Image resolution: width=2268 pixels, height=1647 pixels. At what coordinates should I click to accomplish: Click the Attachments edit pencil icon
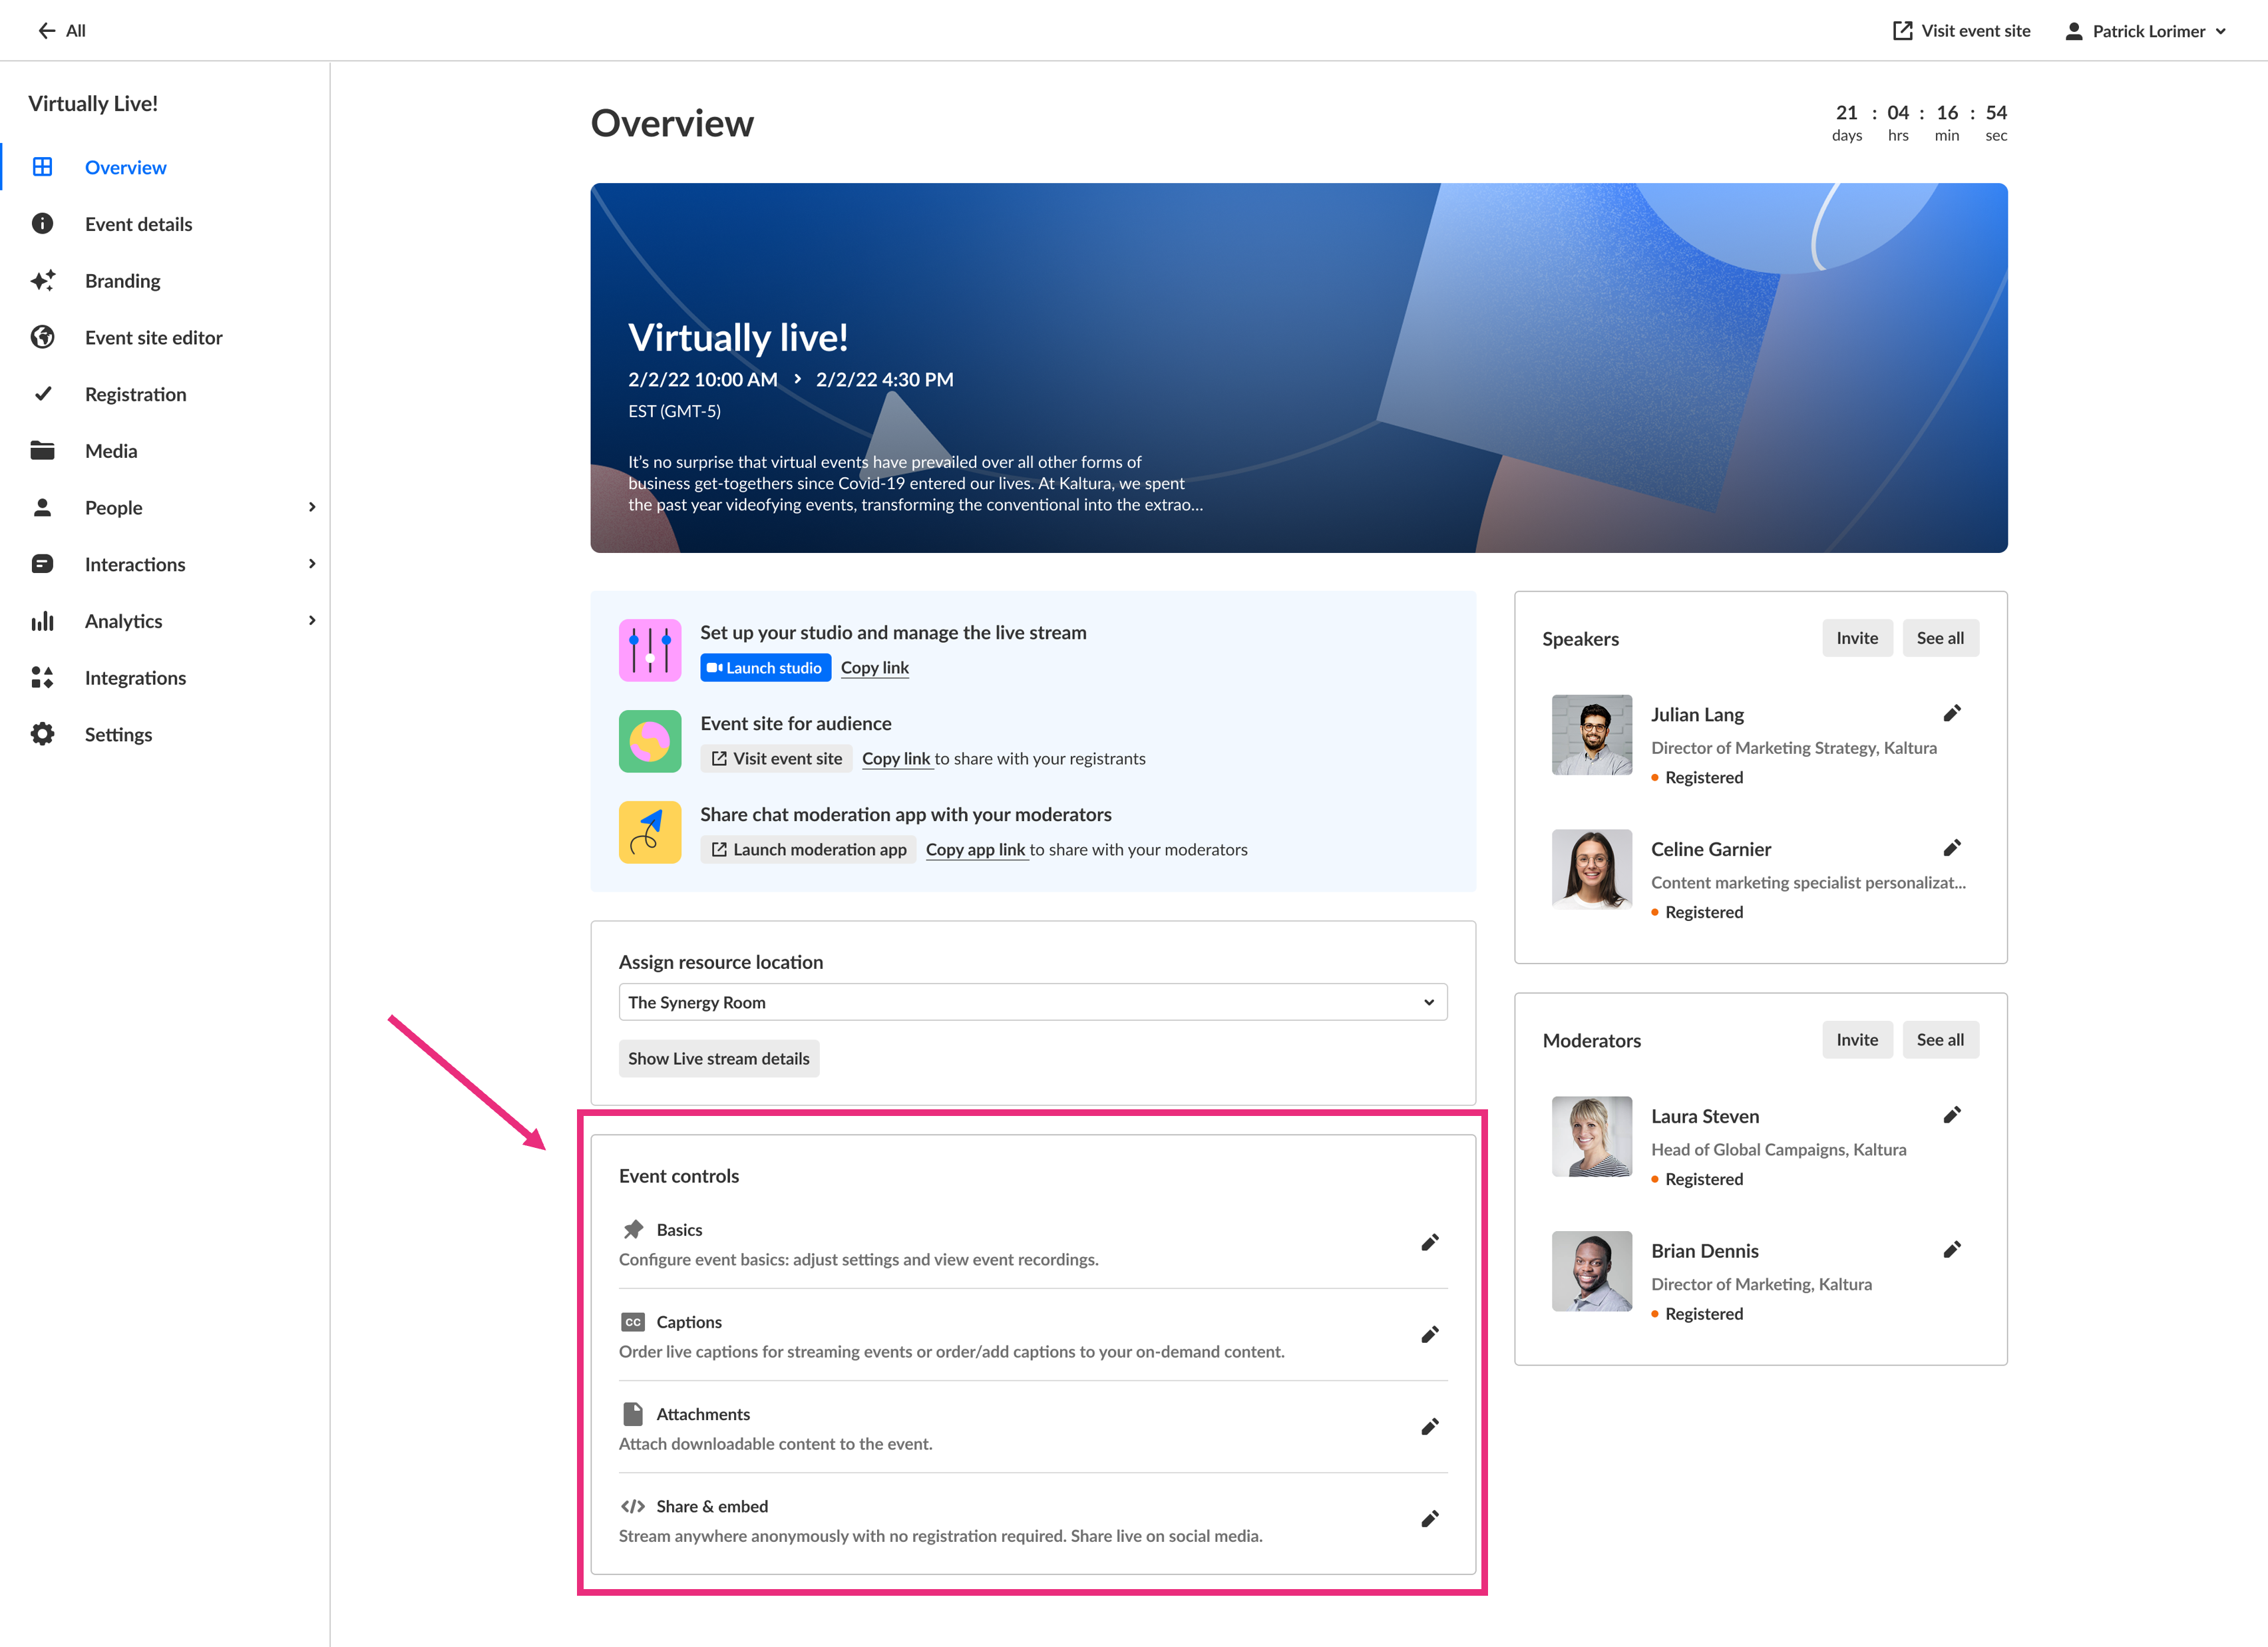[x=1429, y=1427]
